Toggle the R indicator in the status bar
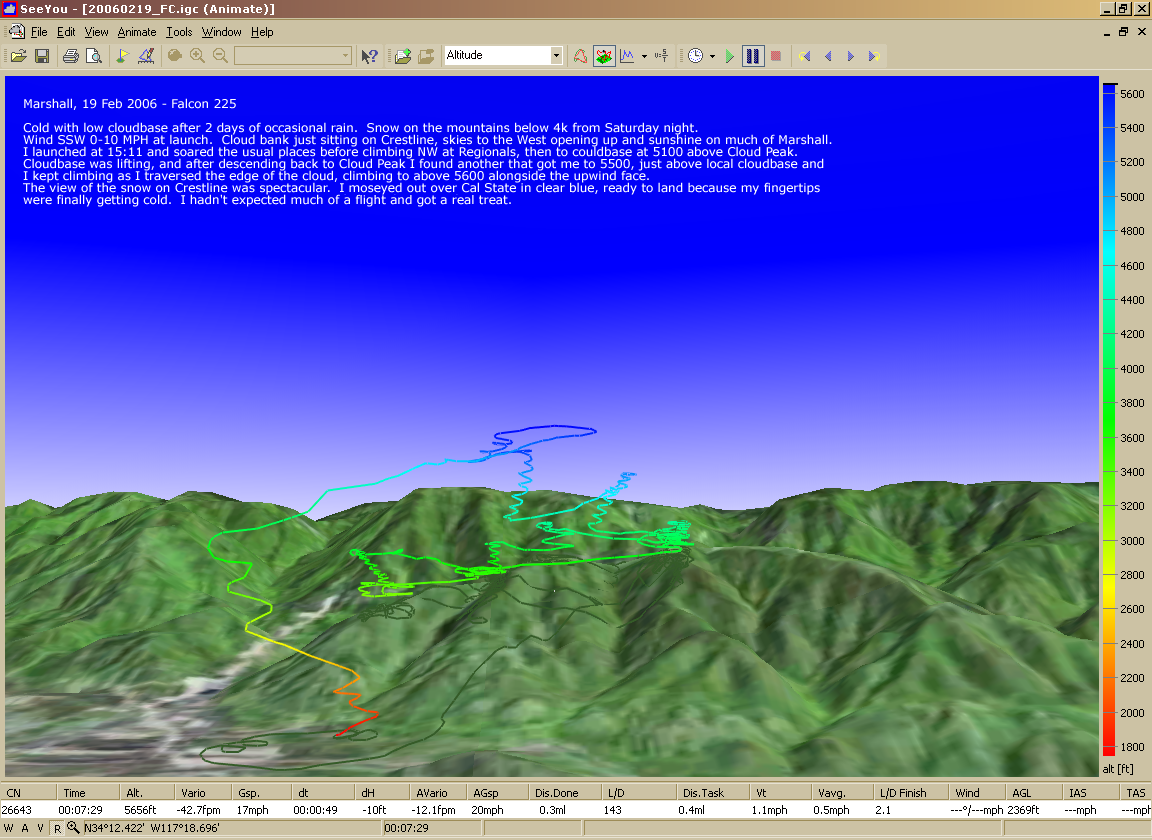This screenshot has width=1152, height=840. tap(57, 828)
